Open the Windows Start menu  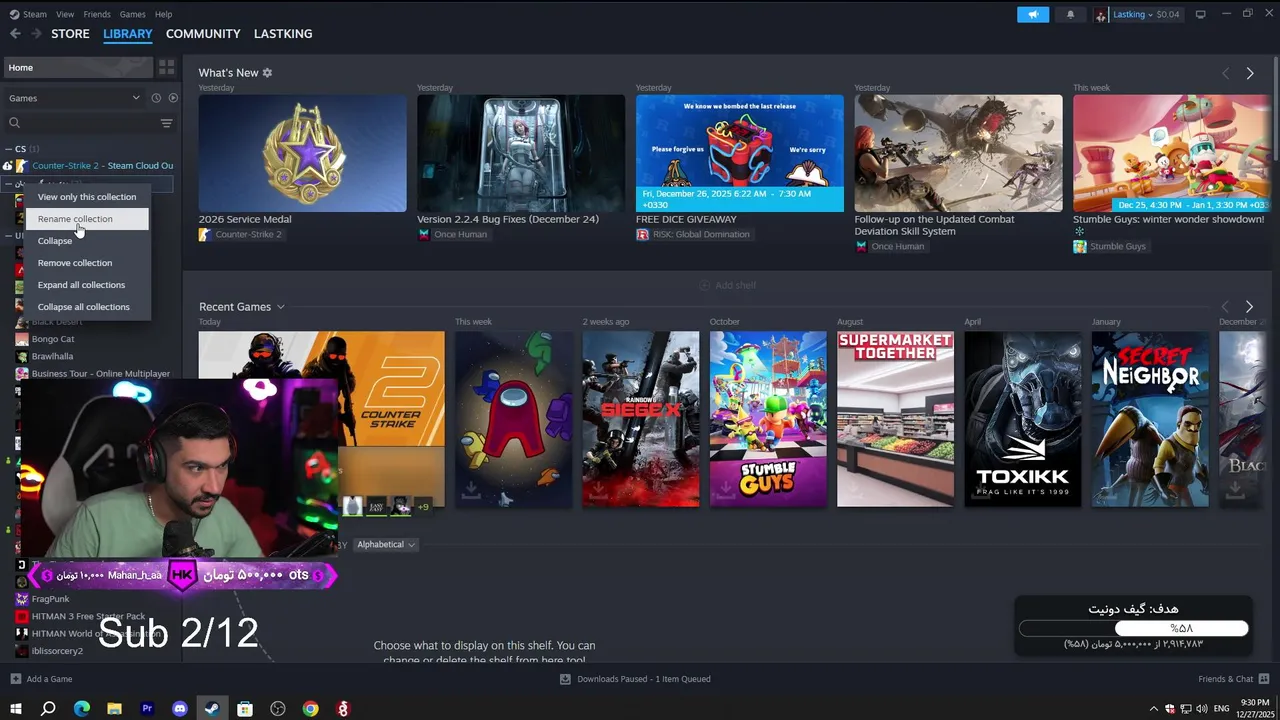pos(15,708)
